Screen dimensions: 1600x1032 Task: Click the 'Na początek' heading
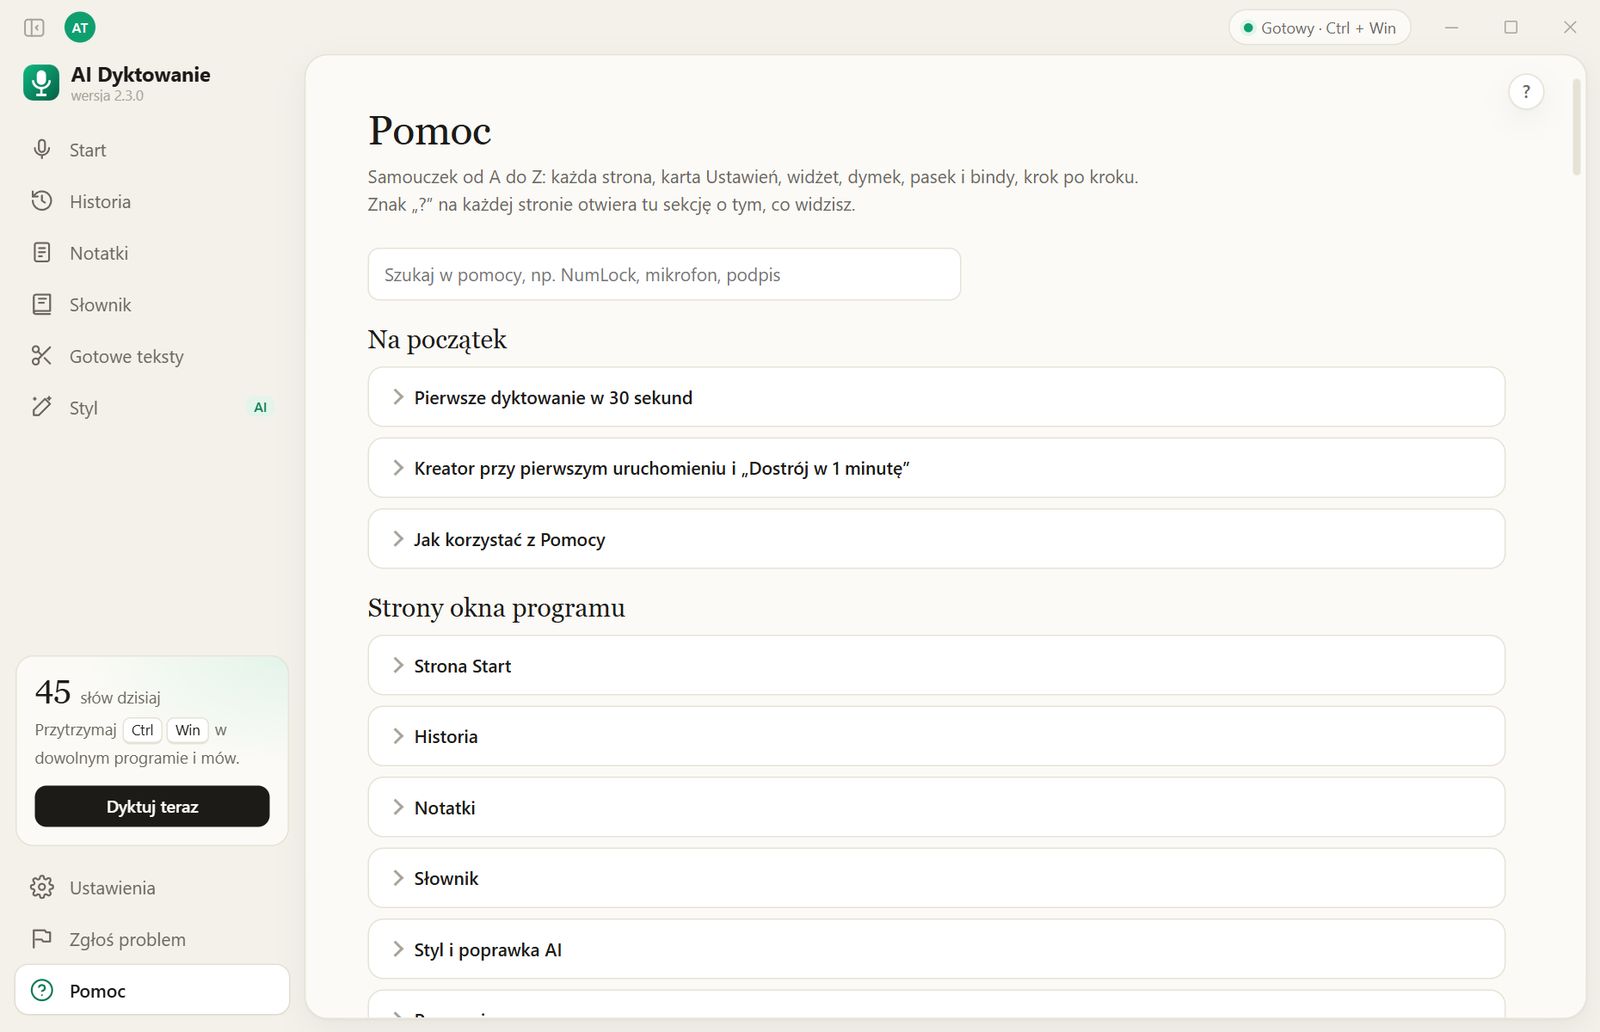[437, 340]
